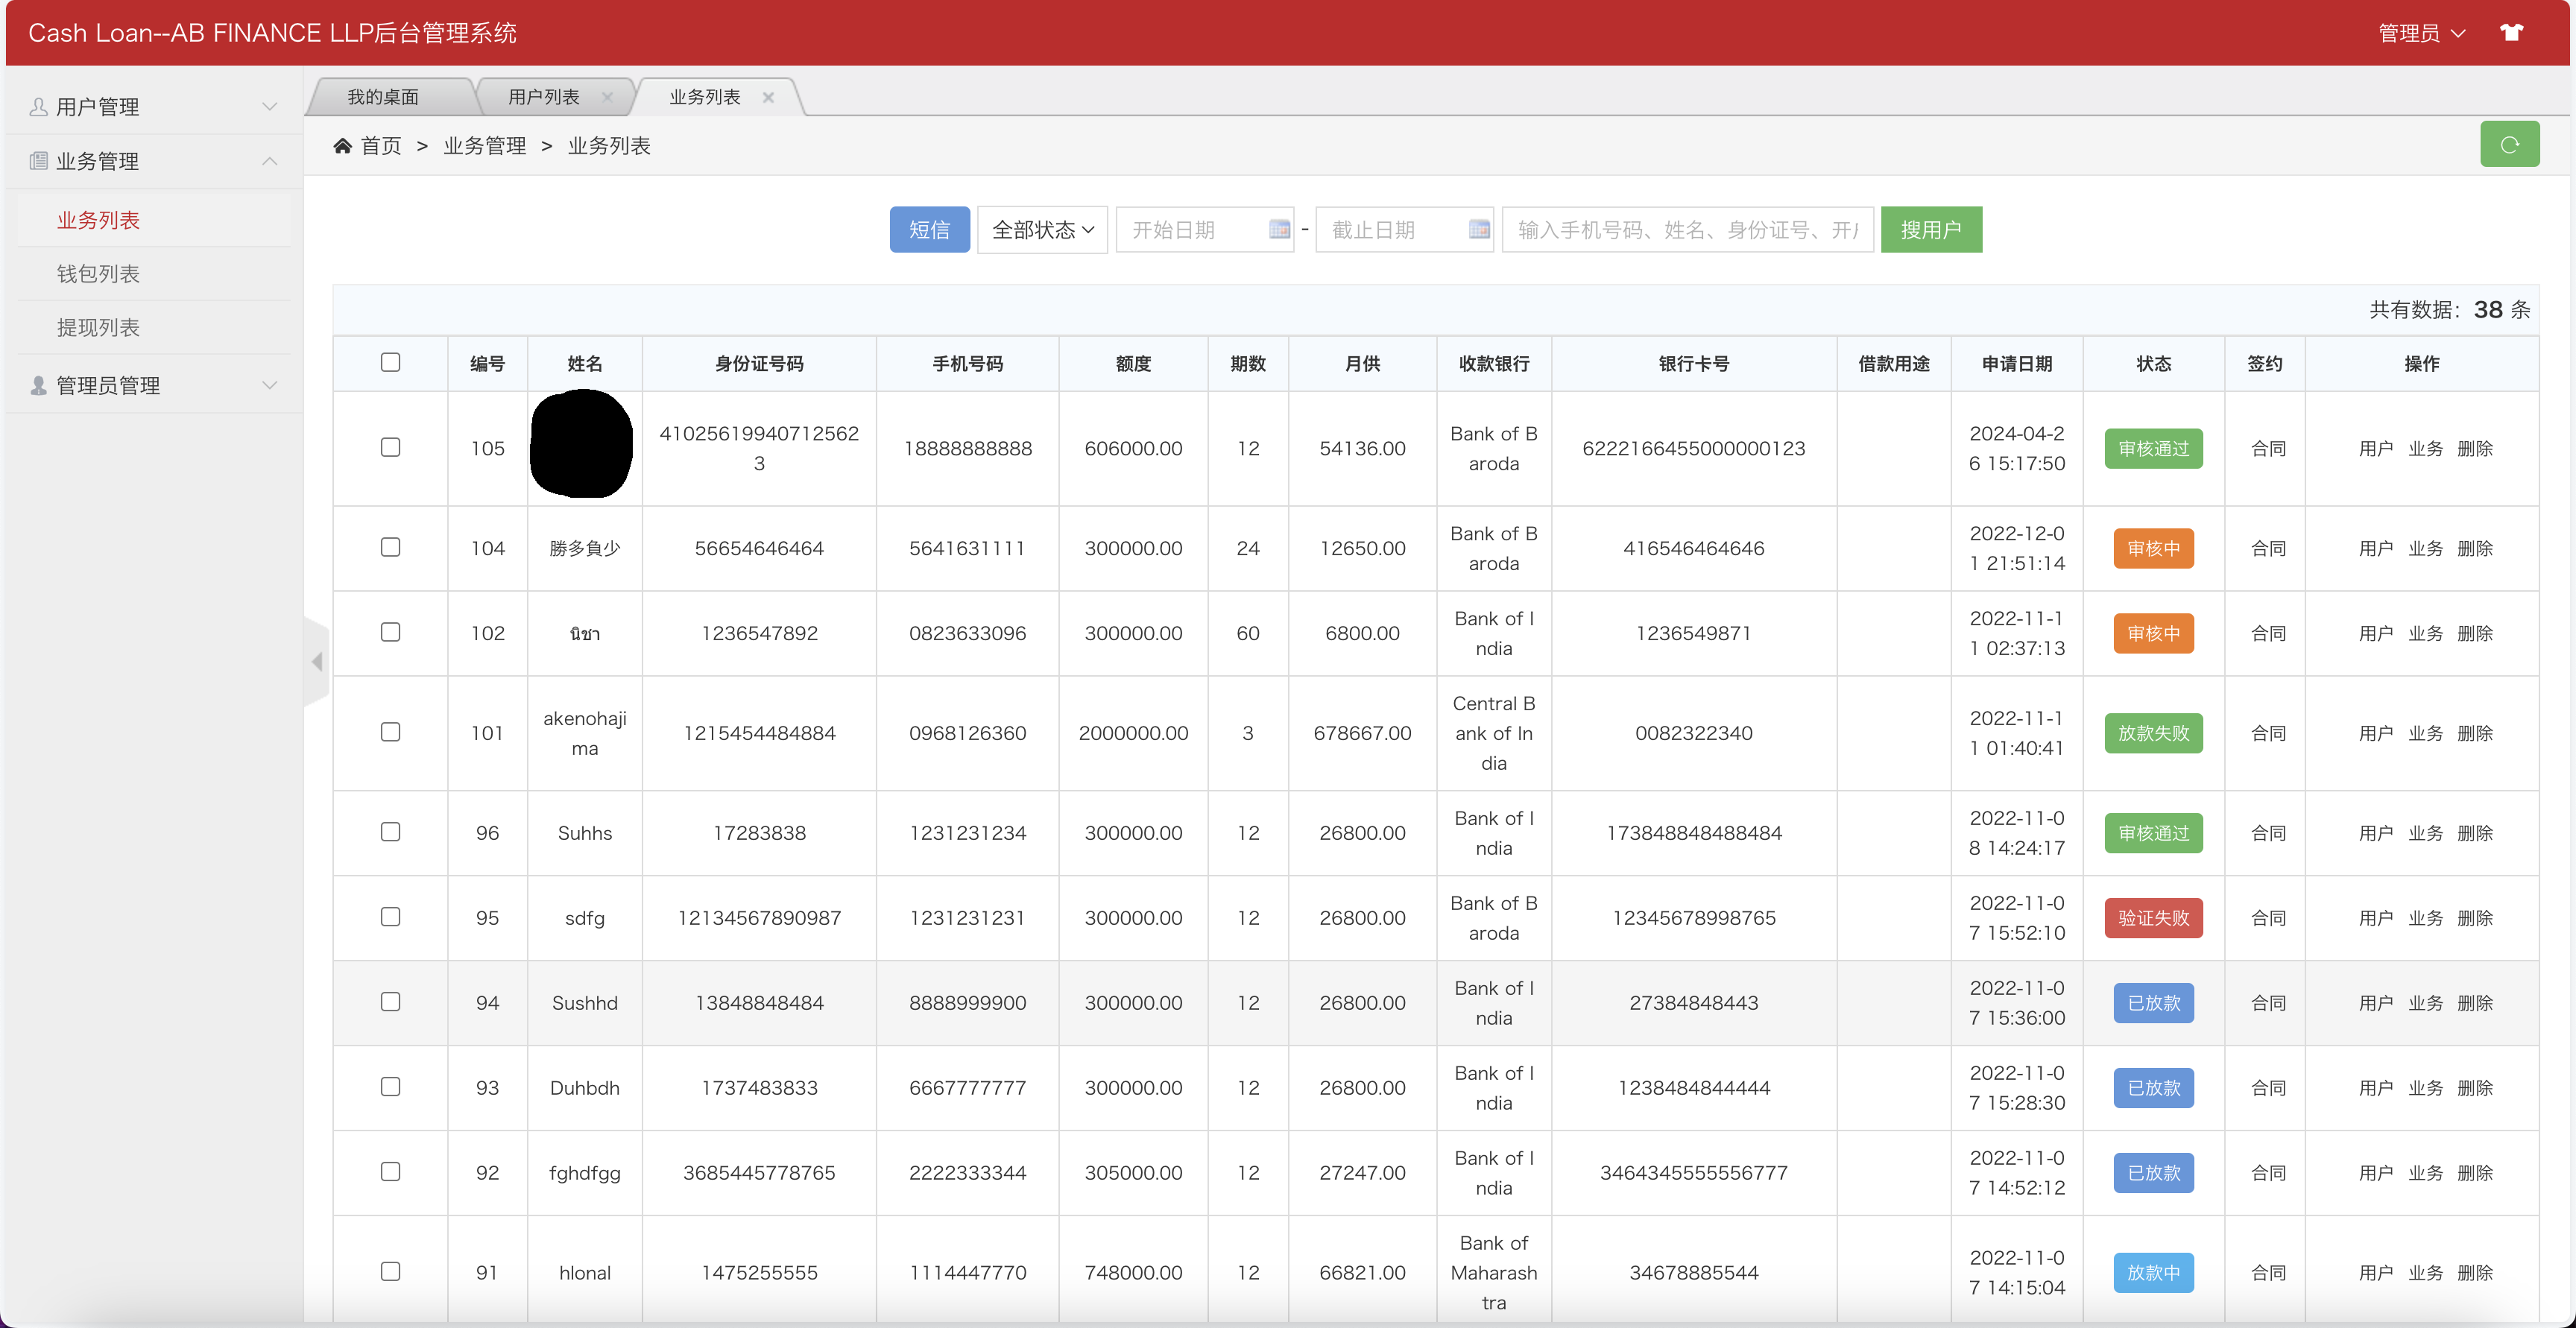This screenshot has width=2576, height=1328.
Task: Click the skin theme shirt icon
Action: click(x=2511, y=32)
